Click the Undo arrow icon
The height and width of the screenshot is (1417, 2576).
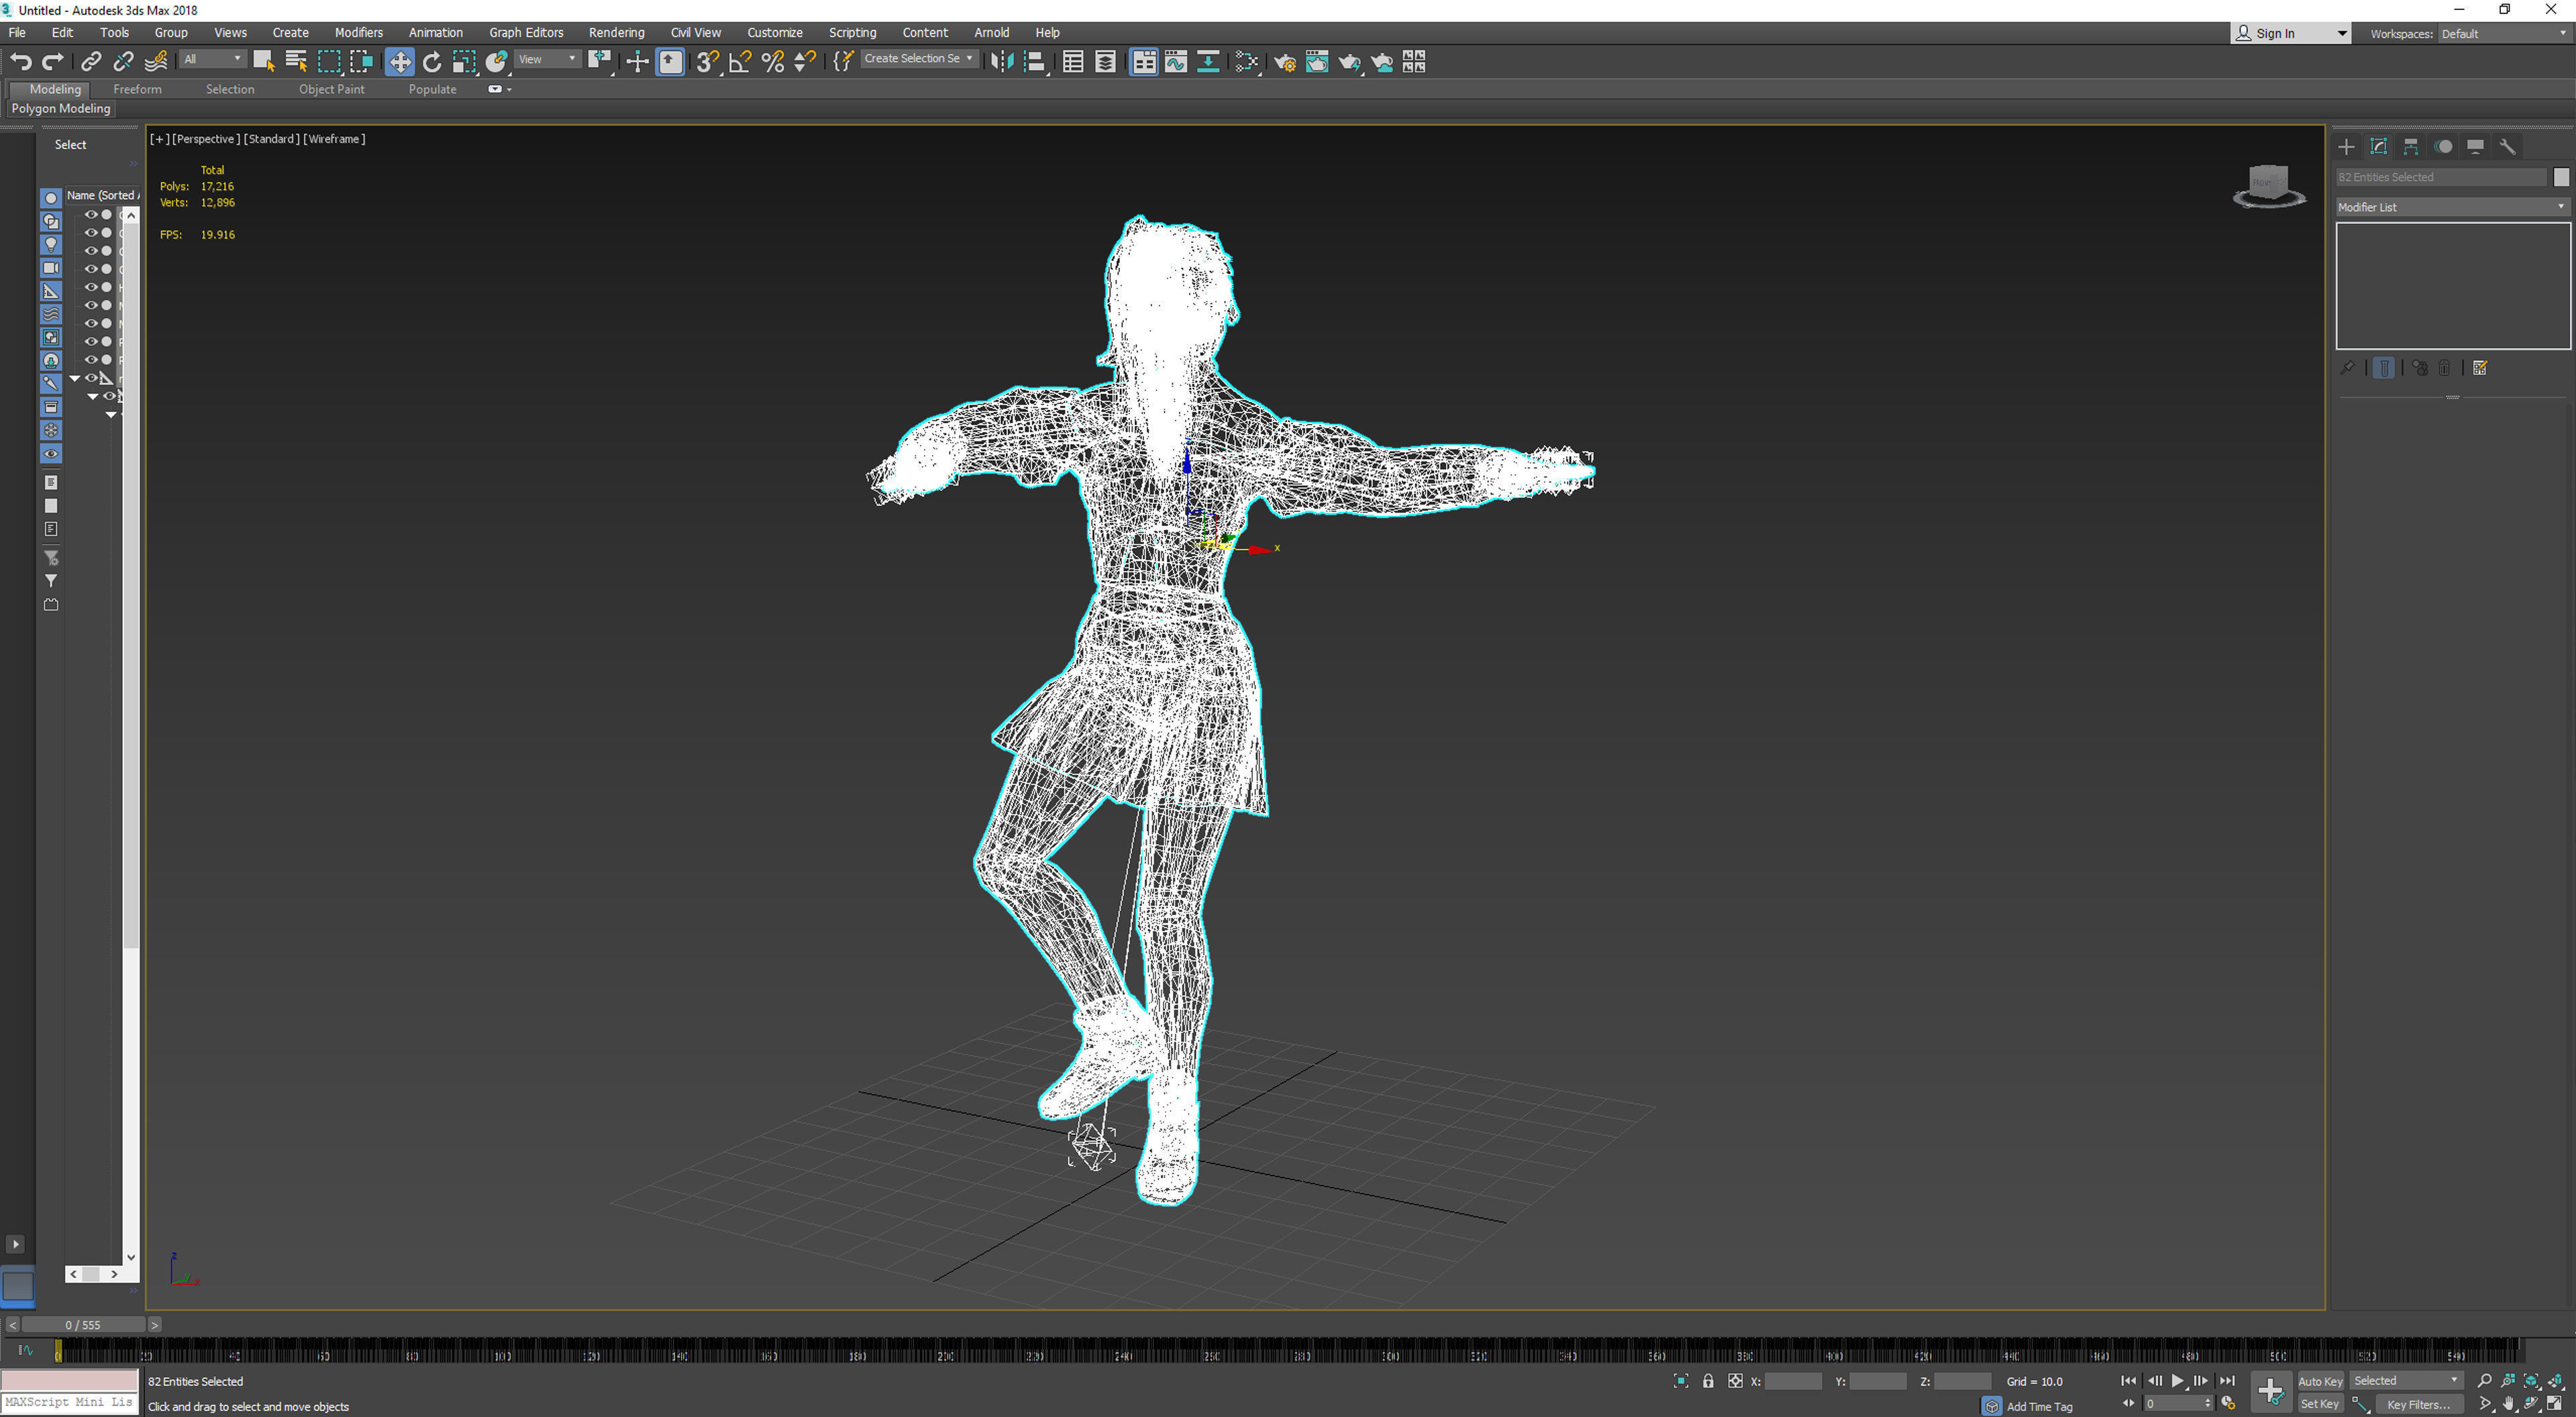(x=20, y=62)
